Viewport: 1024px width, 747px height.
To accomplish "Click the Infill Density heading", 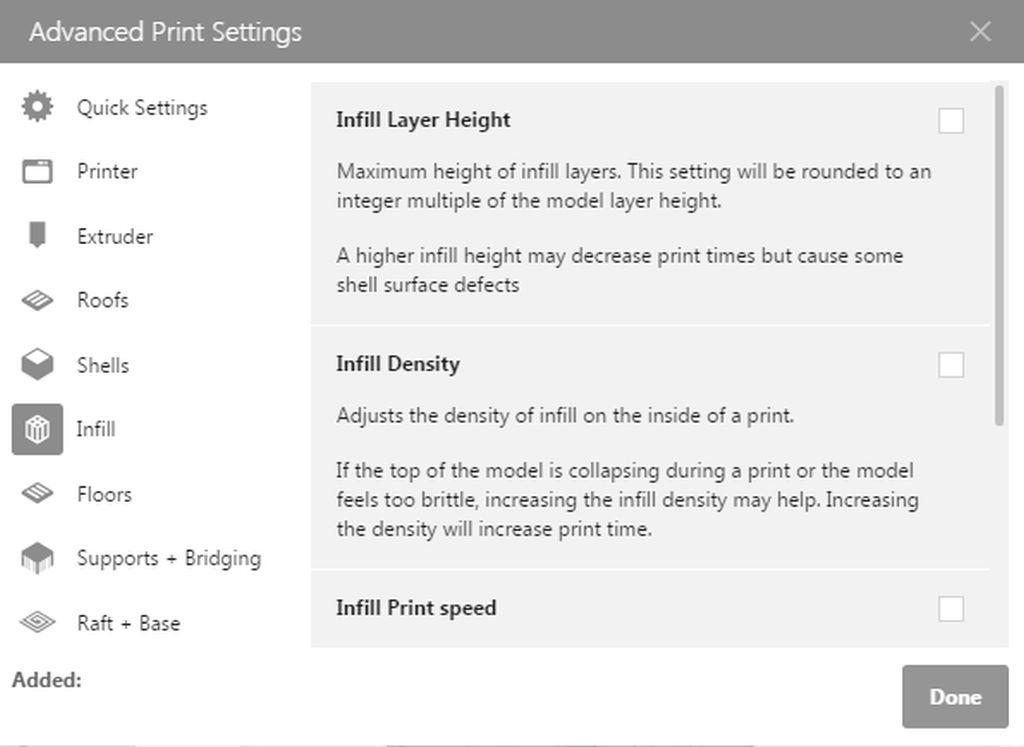I will pos(398,364).
